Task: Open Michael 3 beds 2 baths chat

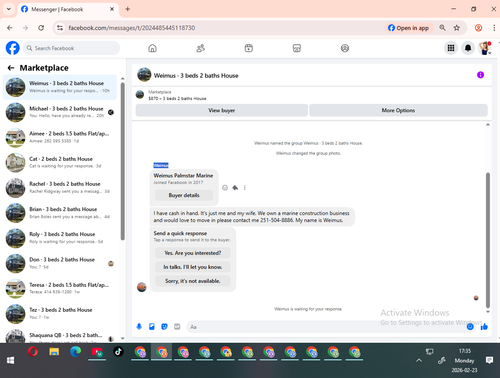Action: coord(60,112)
